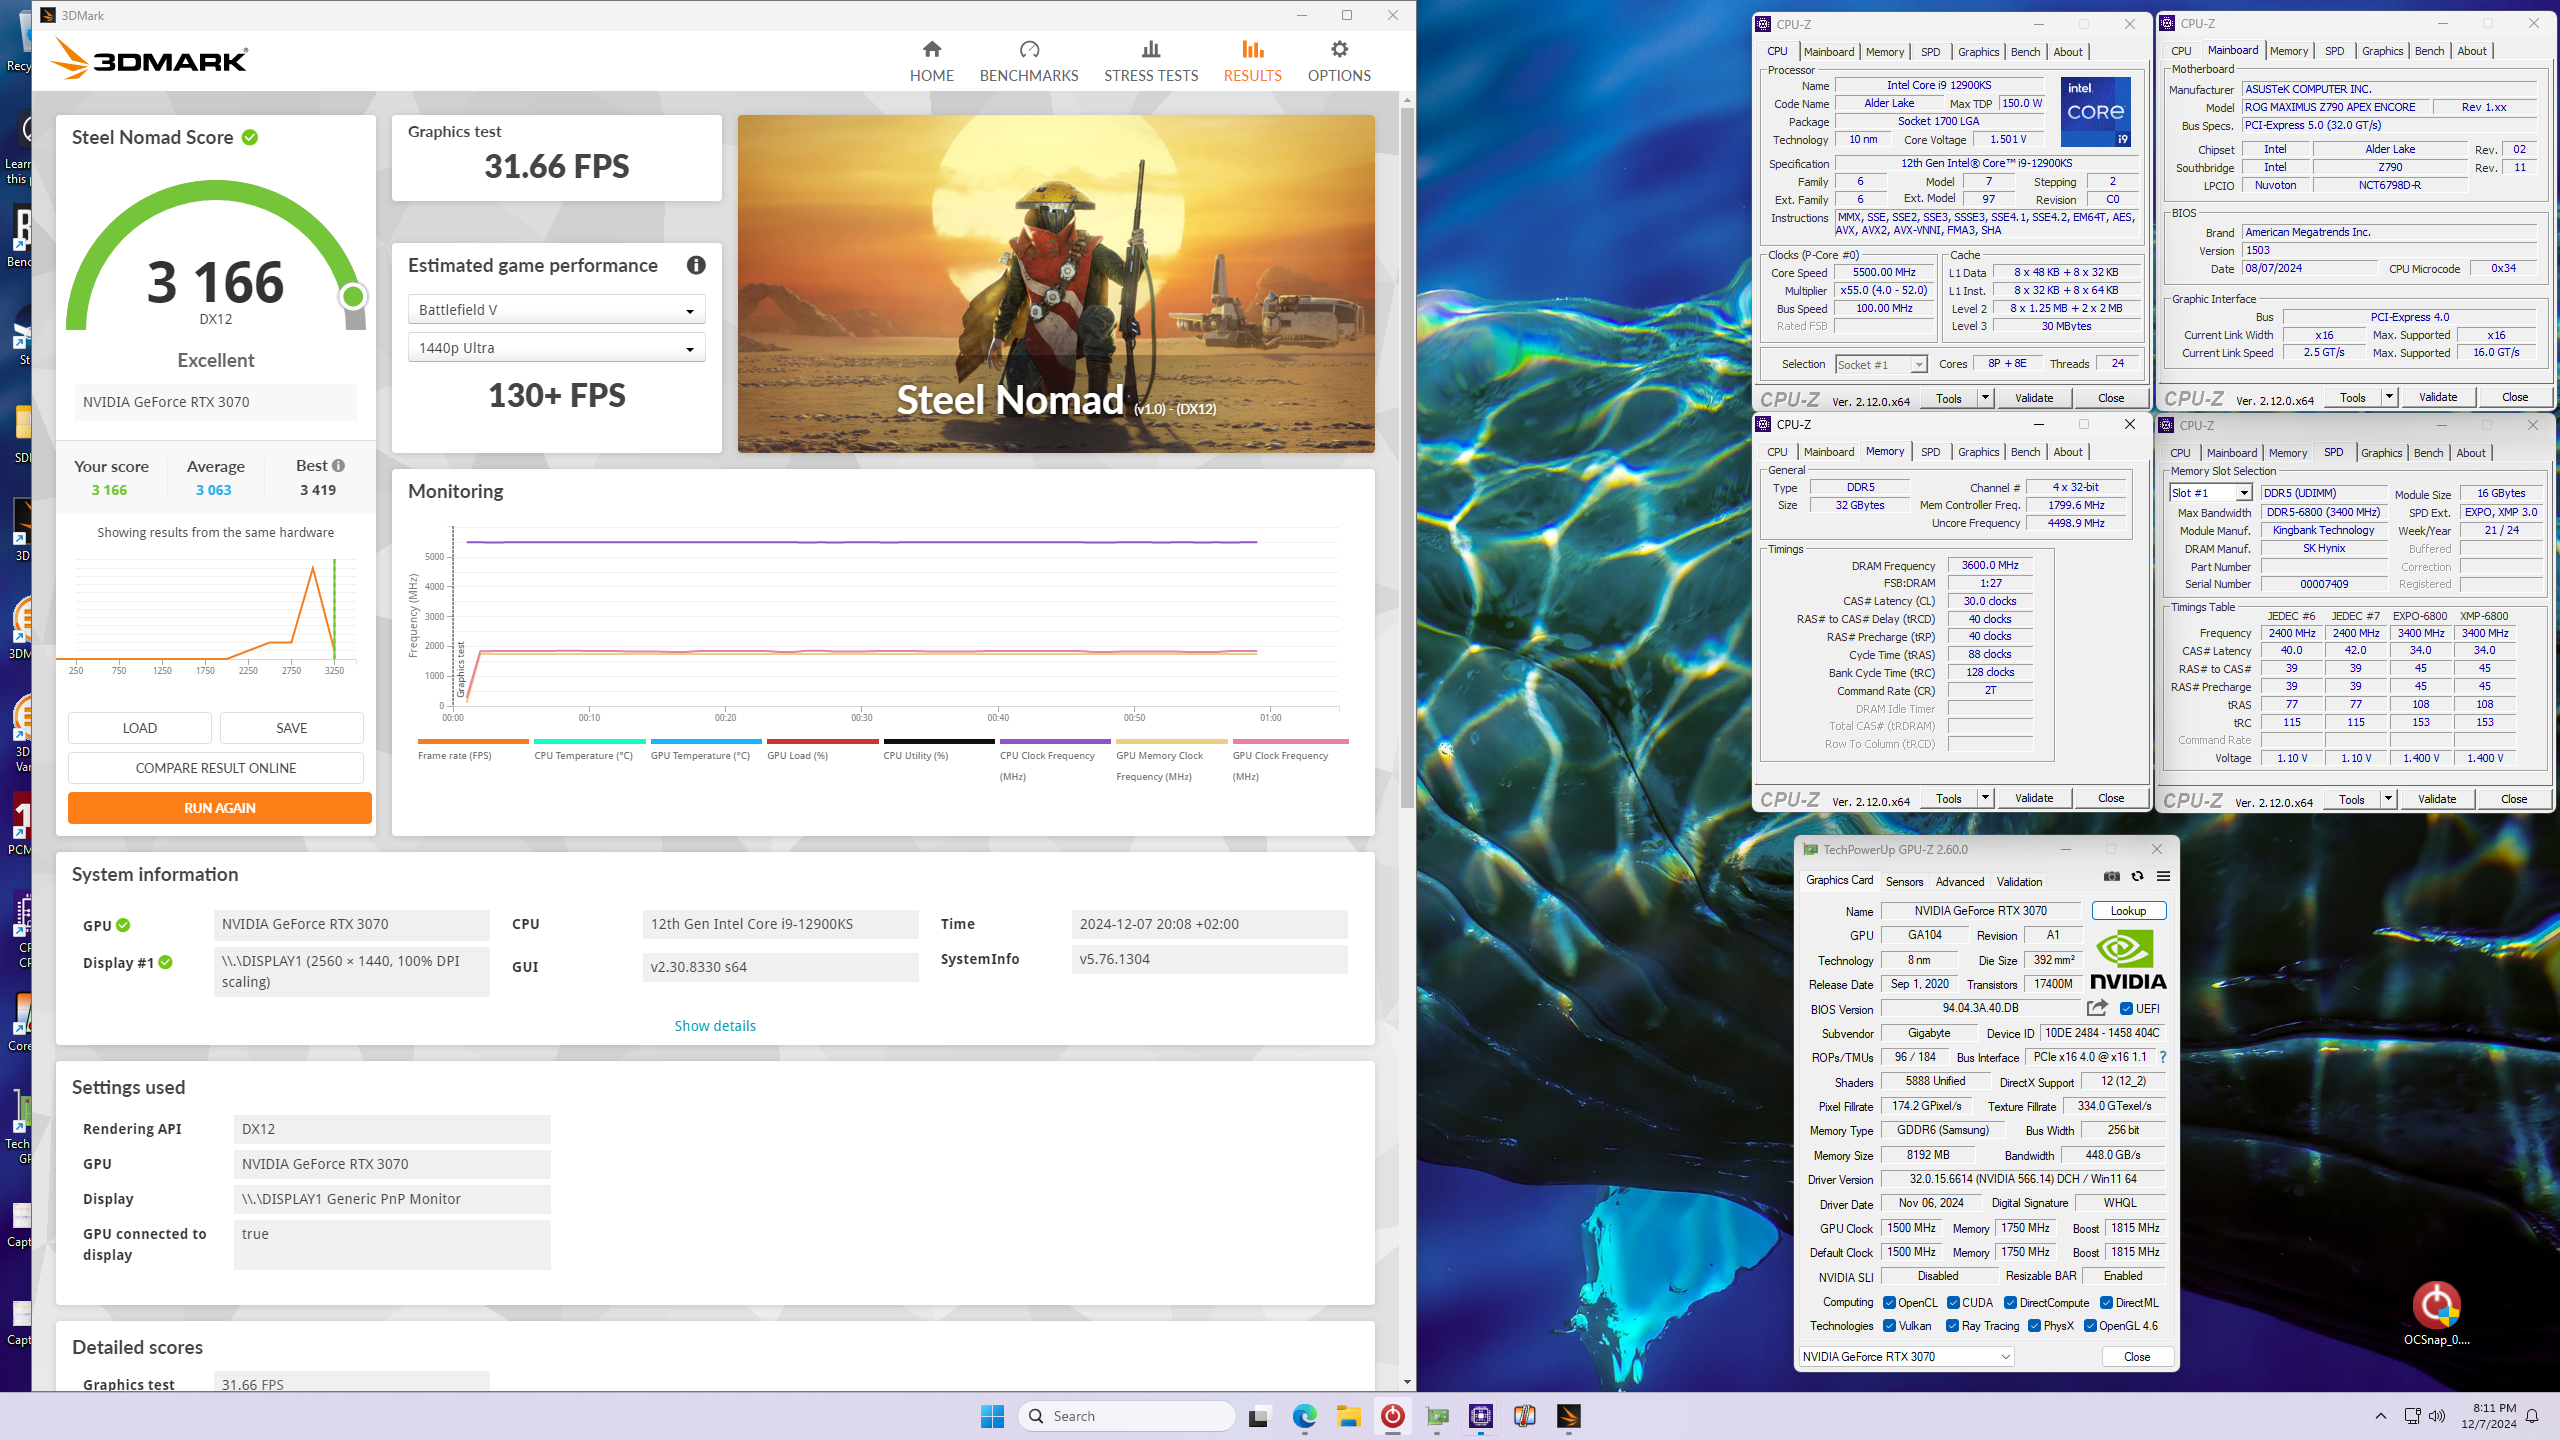Click the GPU-Z screenshot camera icon
This screenshot has width=2560, height=1440.
point(2111,876)
